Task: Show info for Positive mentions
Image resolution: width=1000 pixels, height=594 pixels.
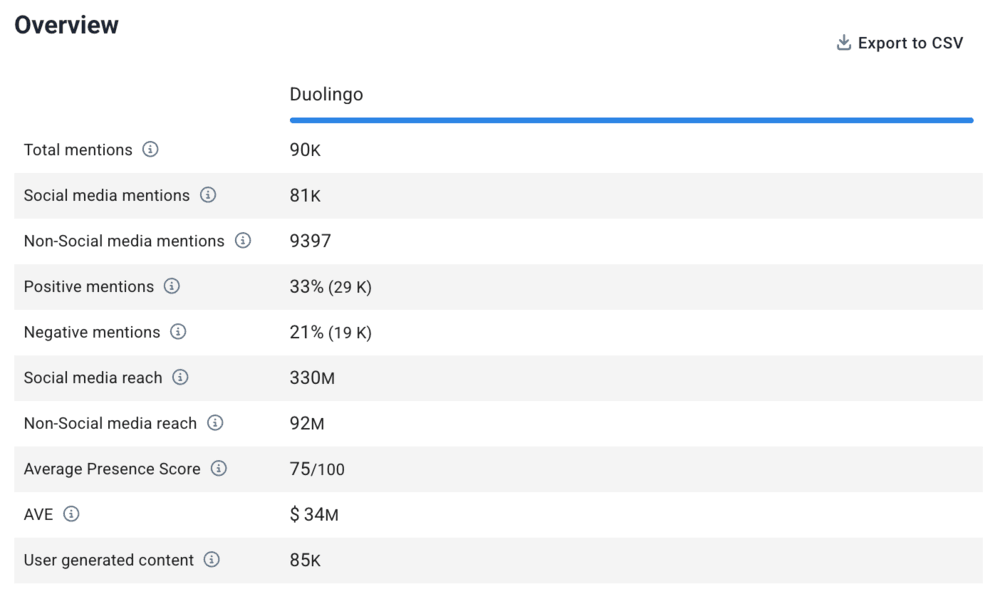Action: coord(172,287)
